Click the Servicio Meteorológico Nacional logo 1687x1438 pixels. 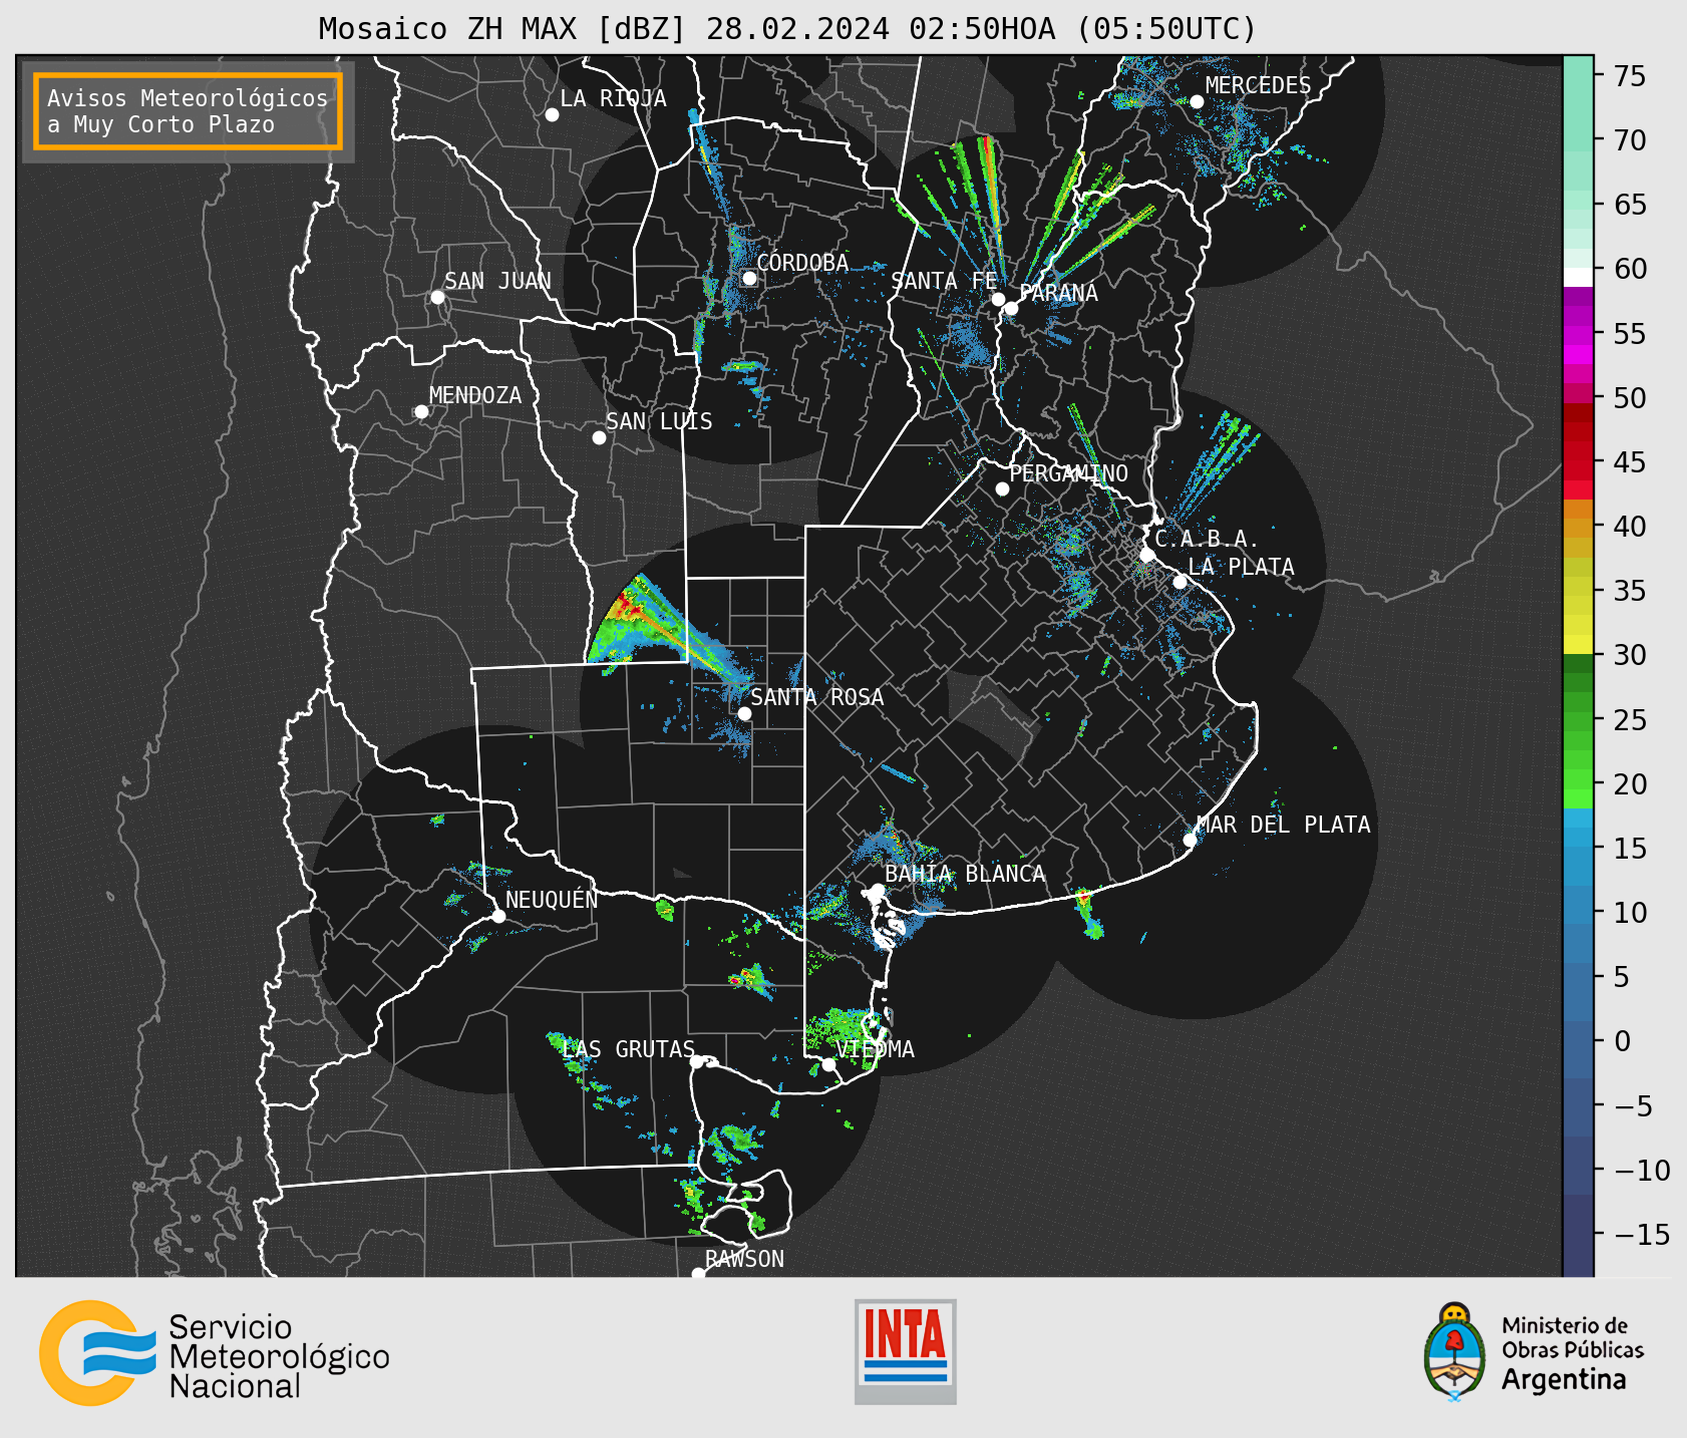(x=214, y=1354)
